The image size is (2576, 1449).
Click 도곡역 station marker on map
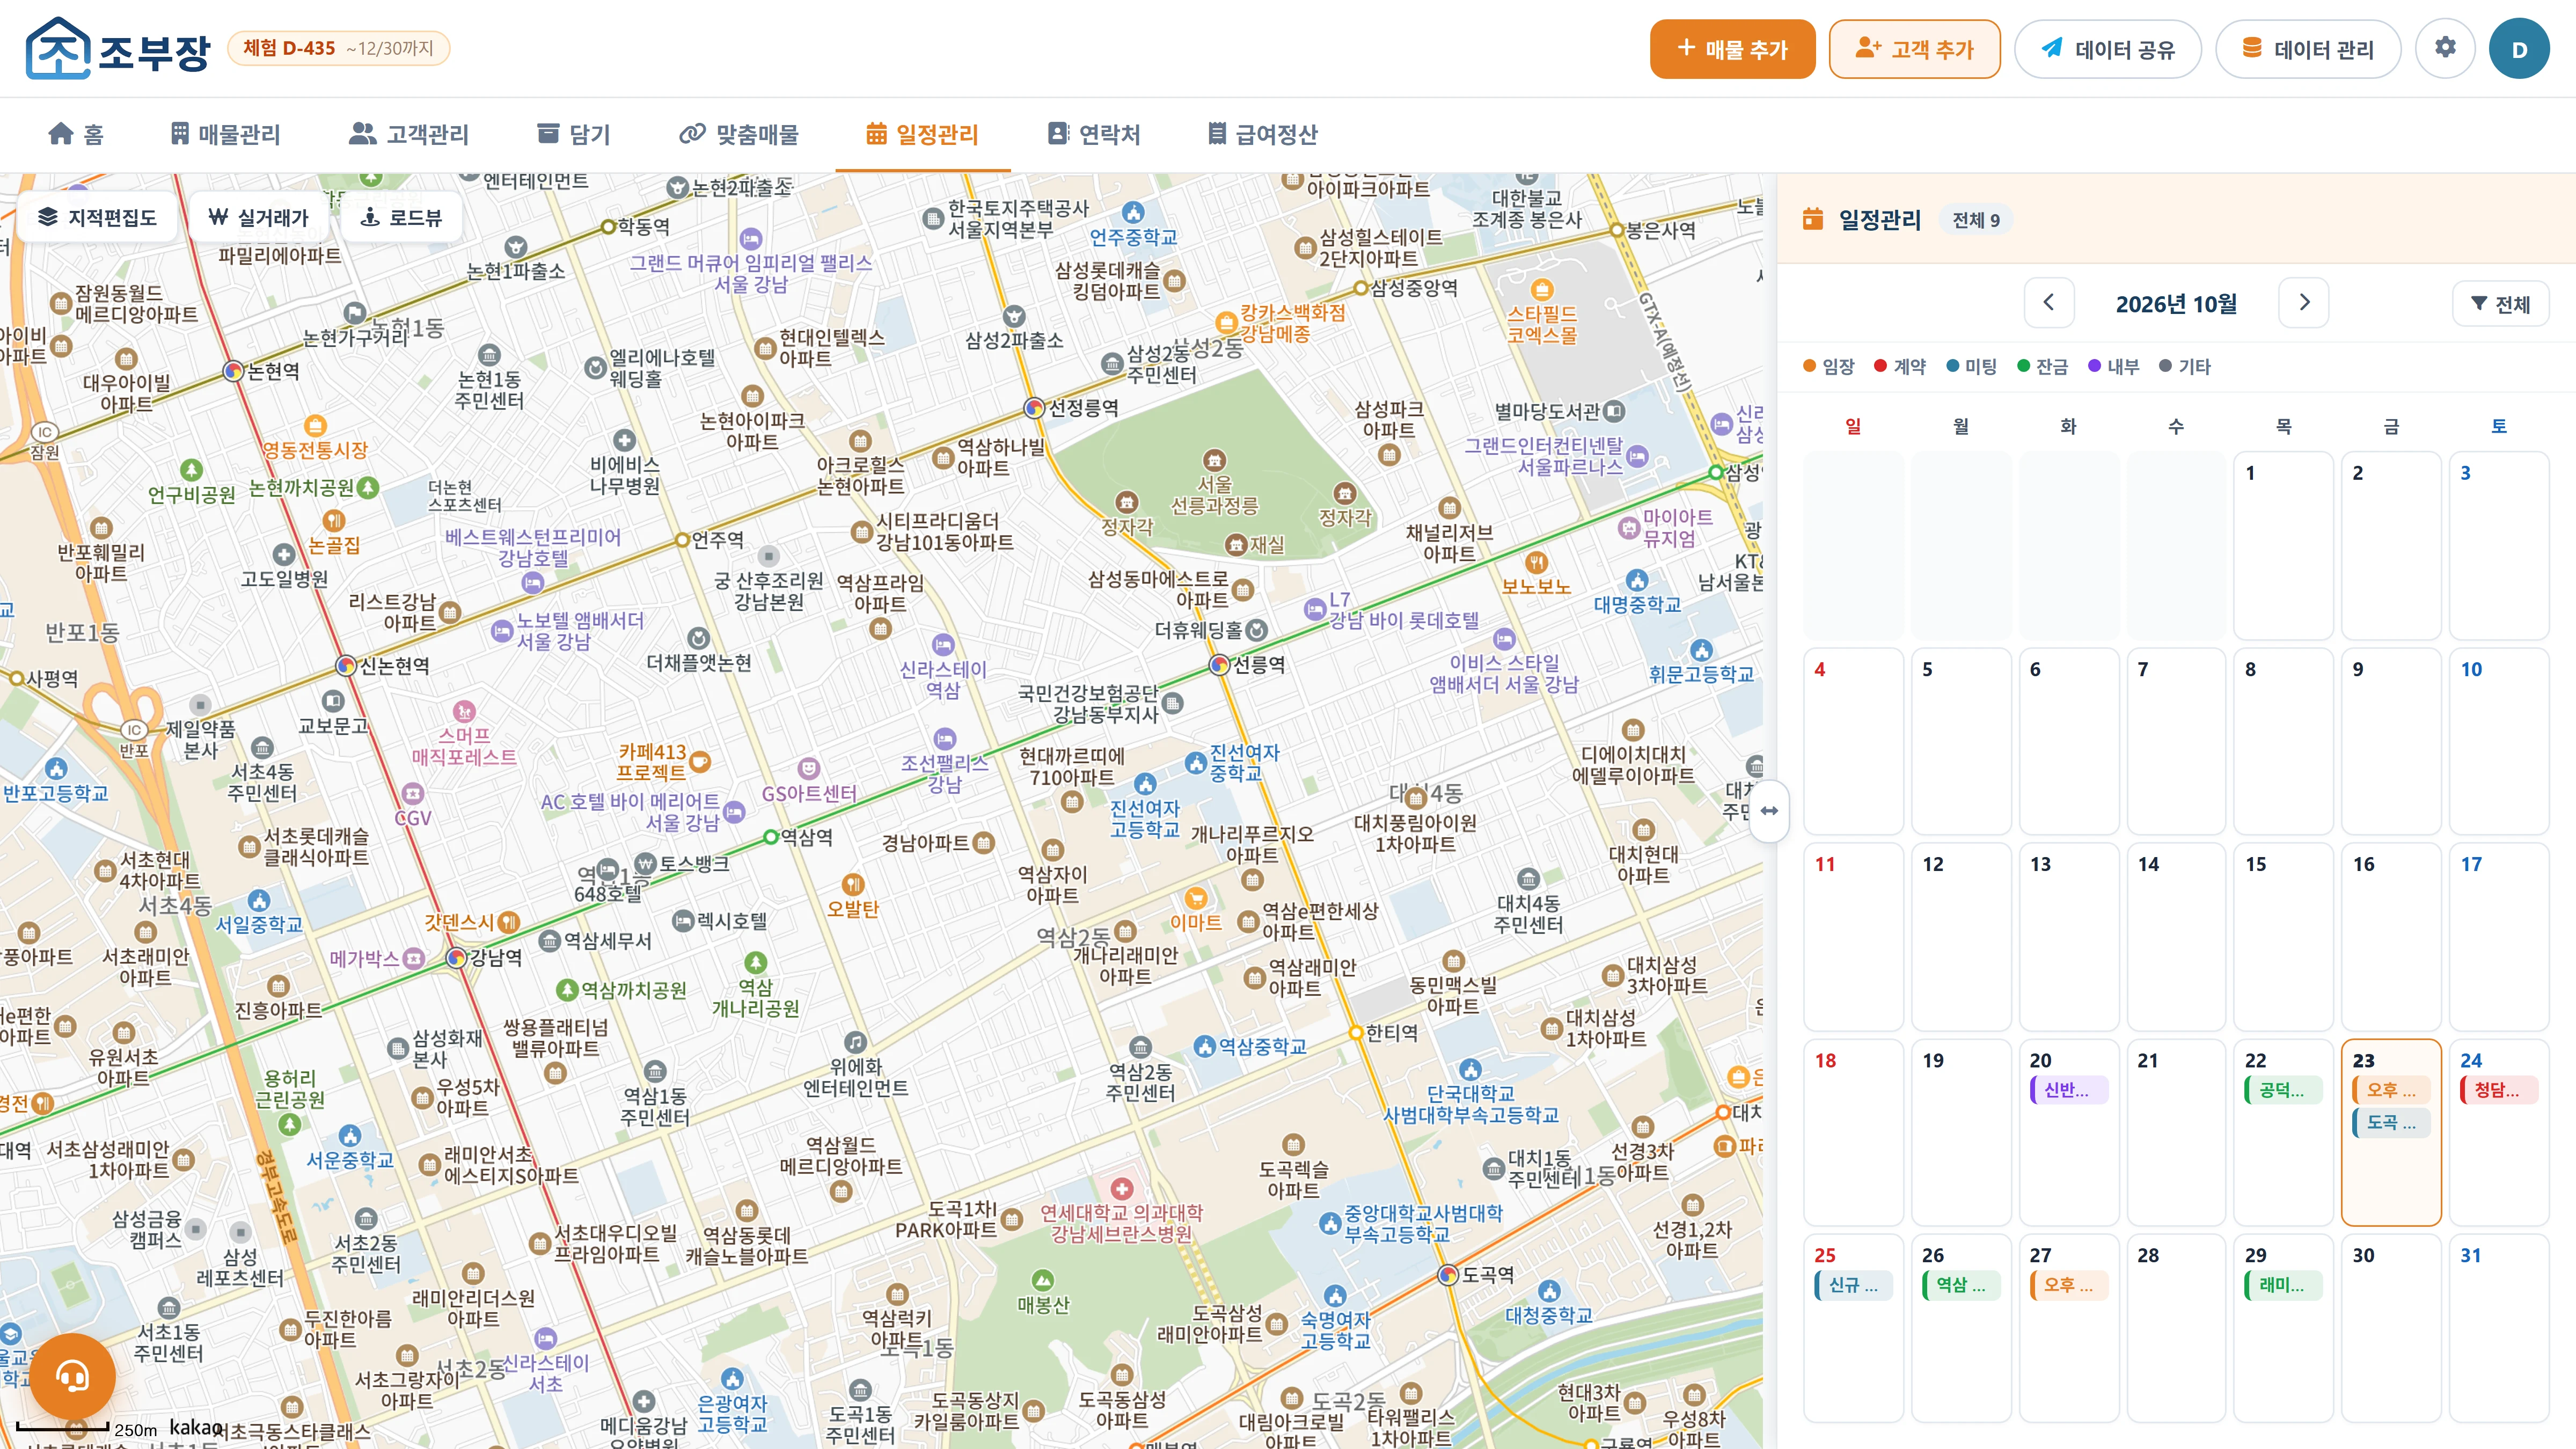pyautogui.click(x=1447, y=1275)
